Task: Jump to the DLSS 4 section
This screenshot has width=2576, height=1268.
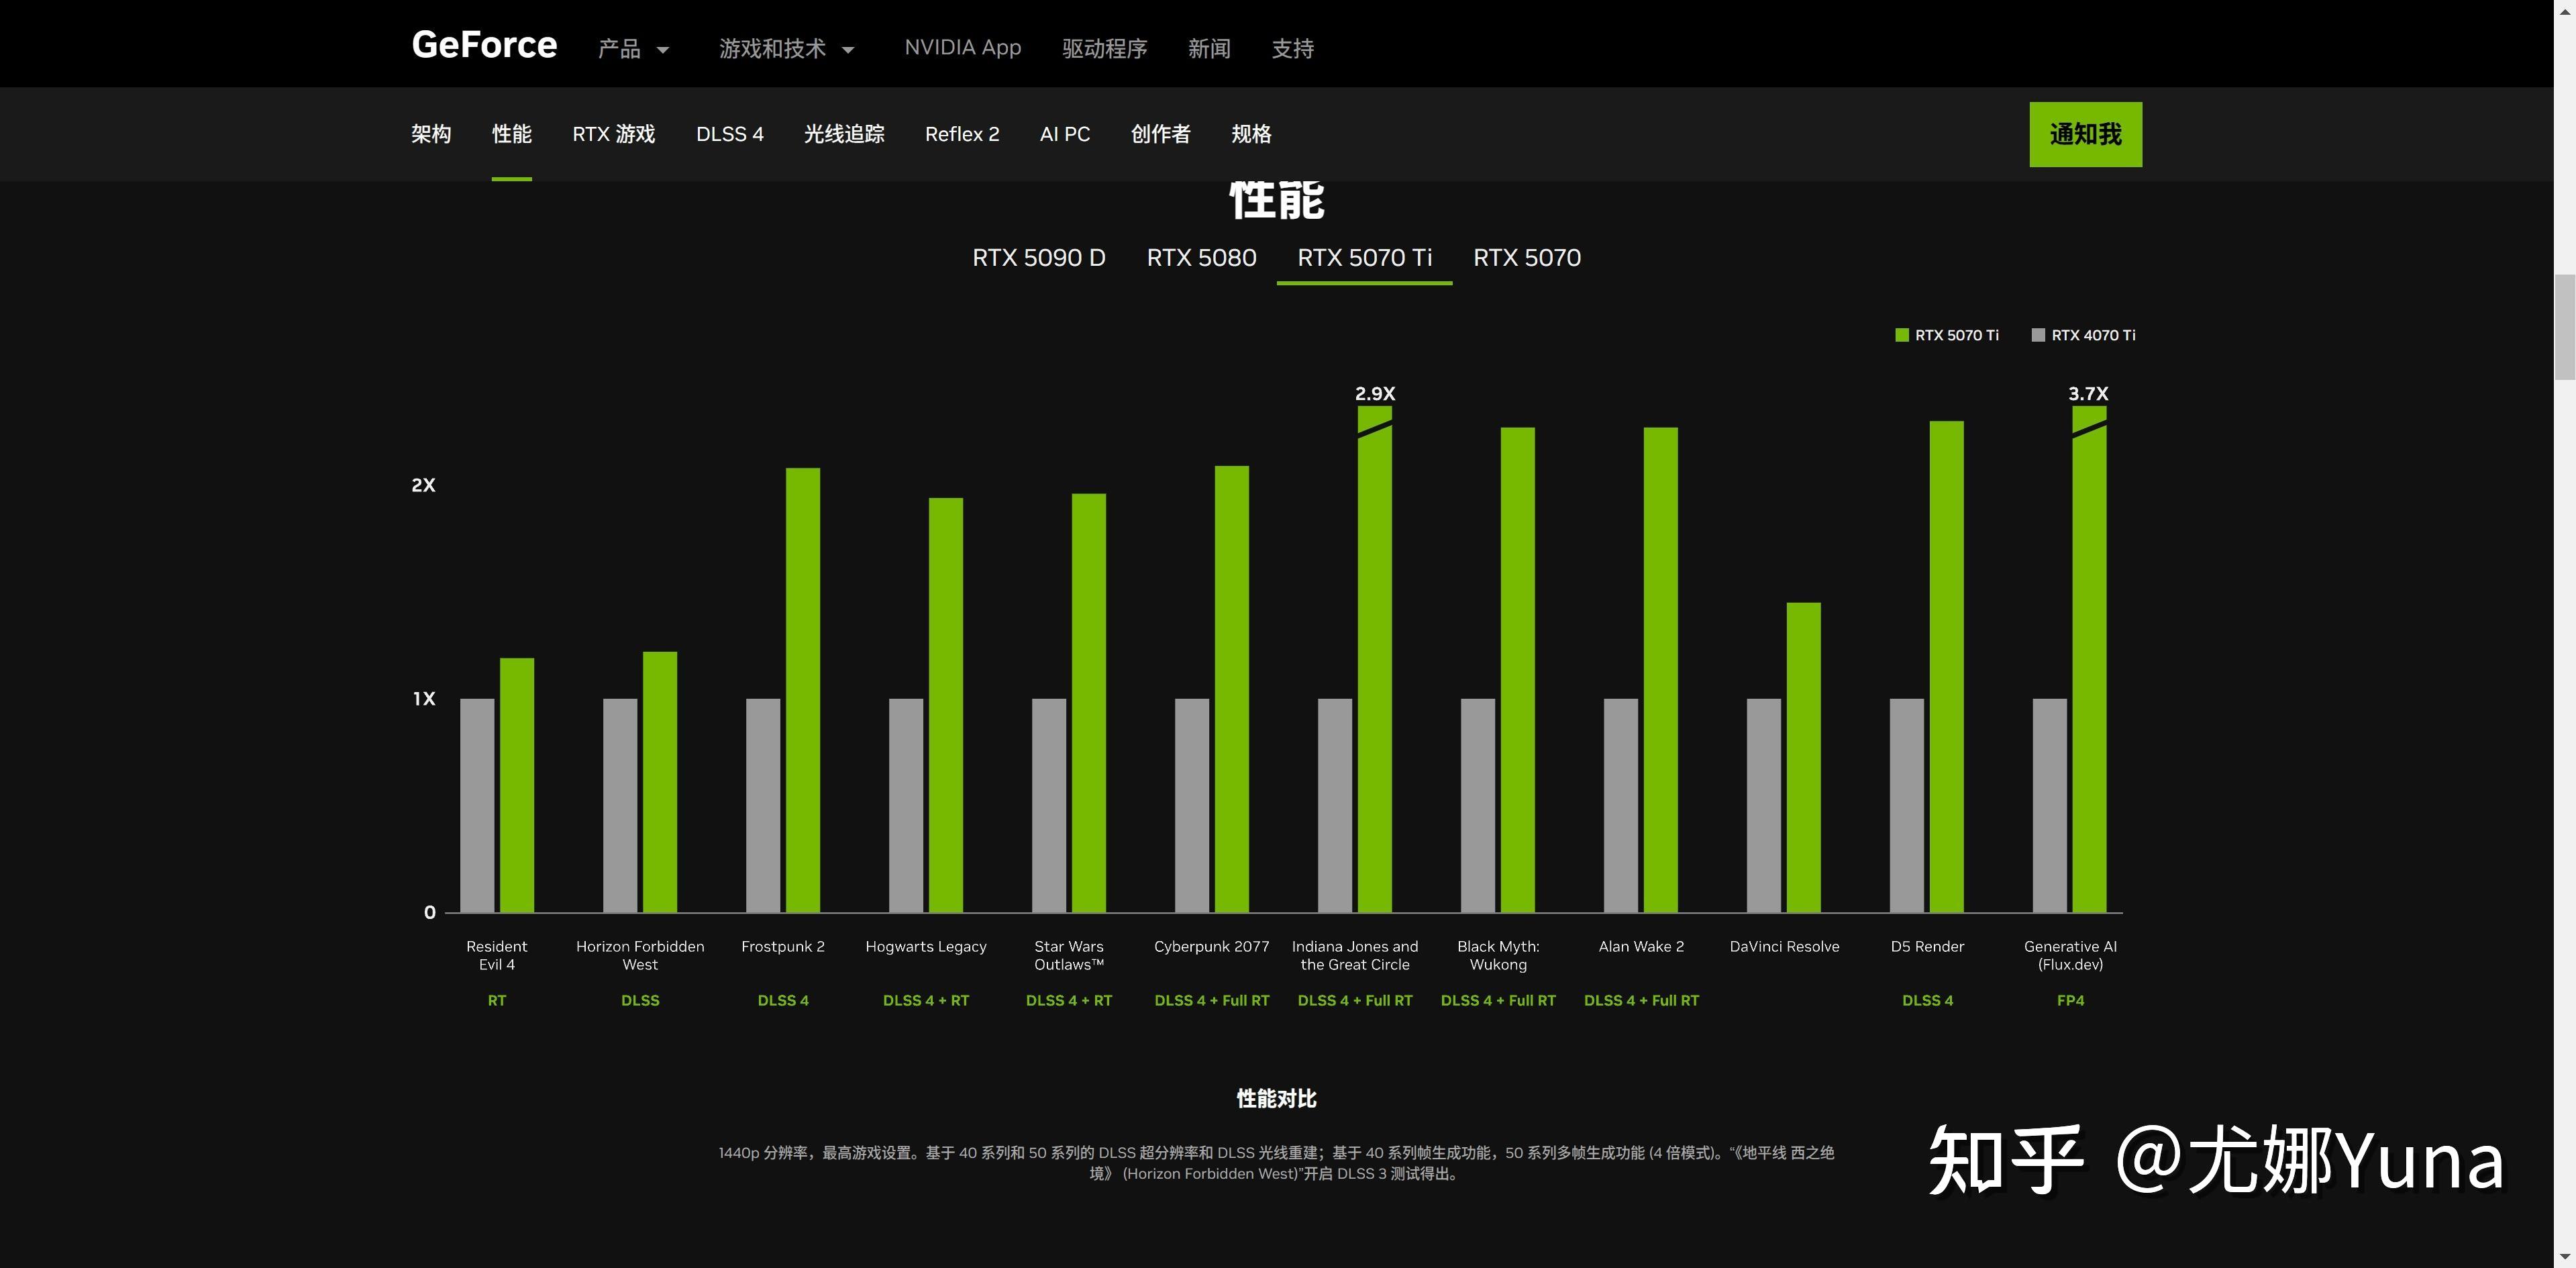Action: (729, 134)
